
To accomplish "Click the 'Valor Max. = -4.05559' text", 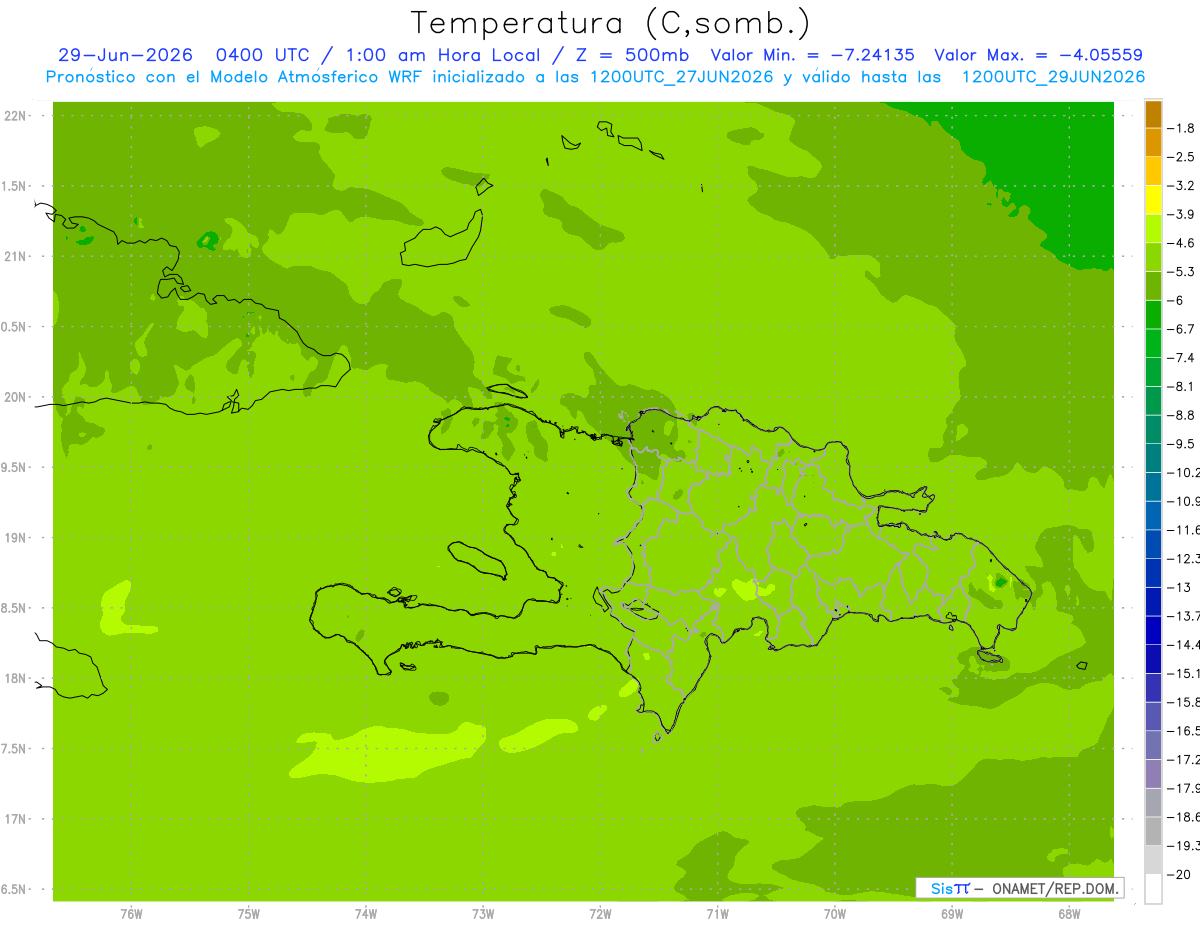I will point(1038,55).
